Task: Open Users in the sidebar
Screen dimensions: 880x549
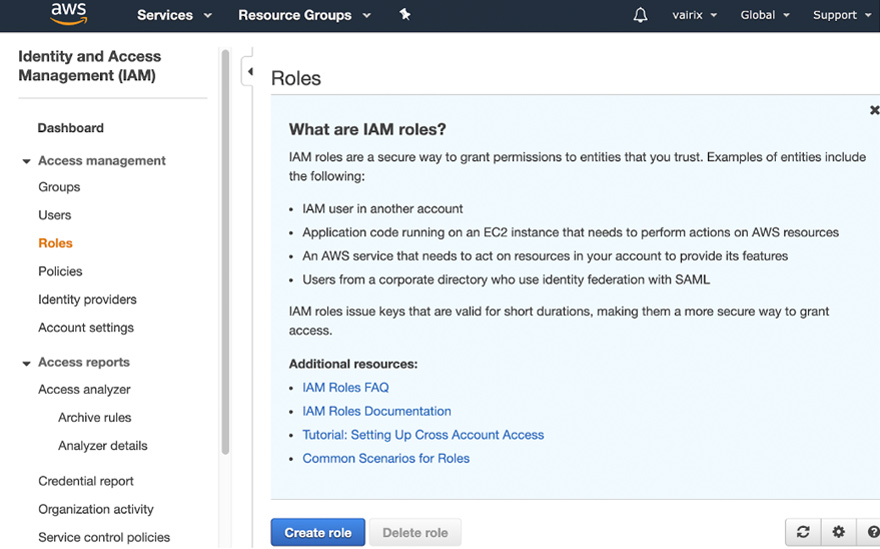Action: pyautogui.click(x=54, y=215)
